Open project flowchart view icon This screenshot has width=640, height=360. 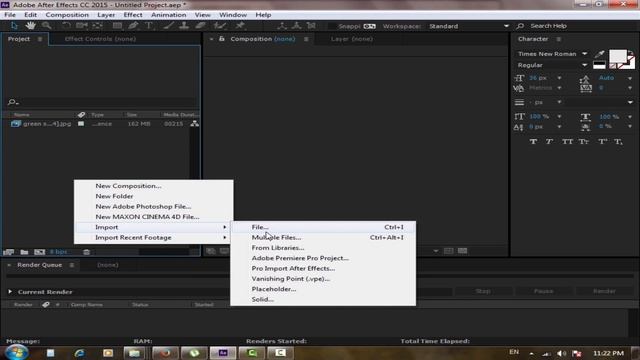click(195, 124)
